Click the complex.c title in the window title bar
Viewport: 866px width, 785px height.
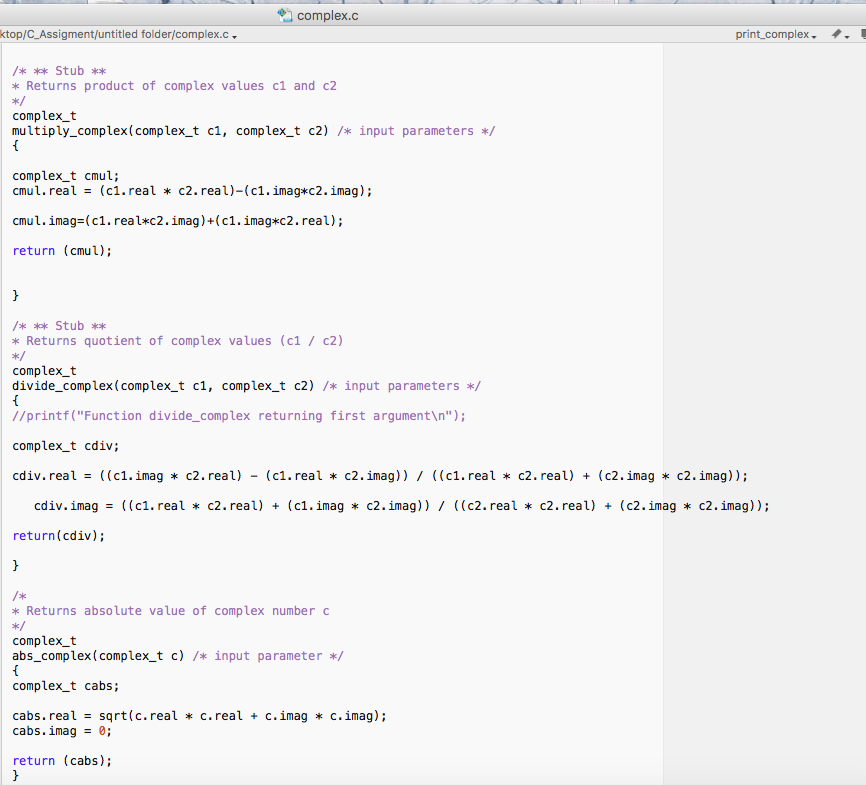point(325,15)
